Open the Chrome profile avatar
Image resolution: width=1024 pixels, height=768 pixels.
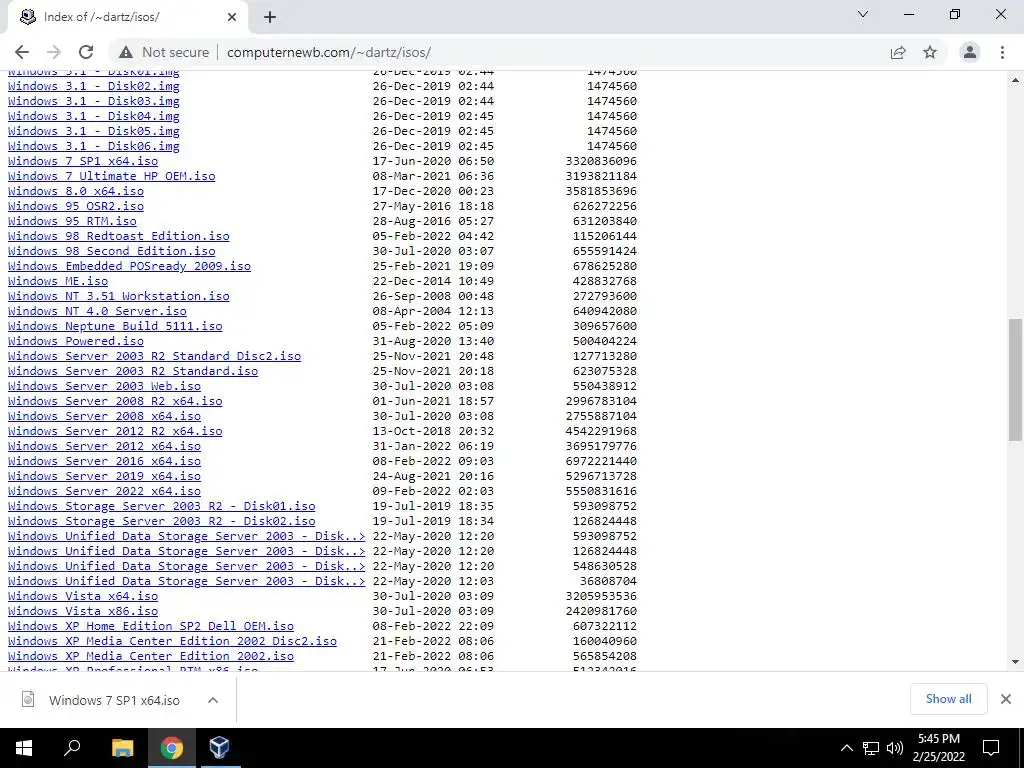[x=970, y=52]
